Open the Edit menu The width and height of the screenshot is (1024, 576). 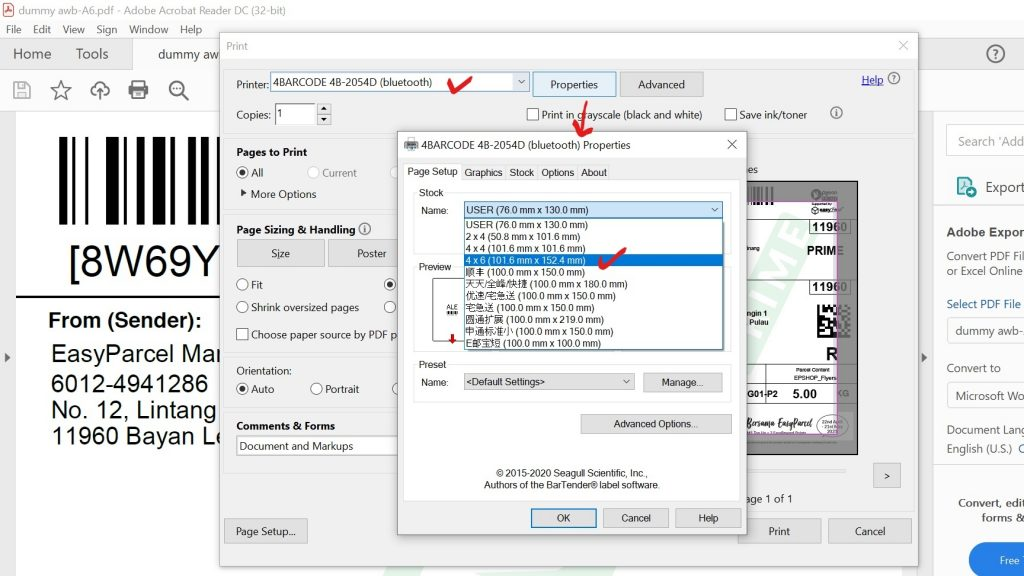[x=42, y=29]
